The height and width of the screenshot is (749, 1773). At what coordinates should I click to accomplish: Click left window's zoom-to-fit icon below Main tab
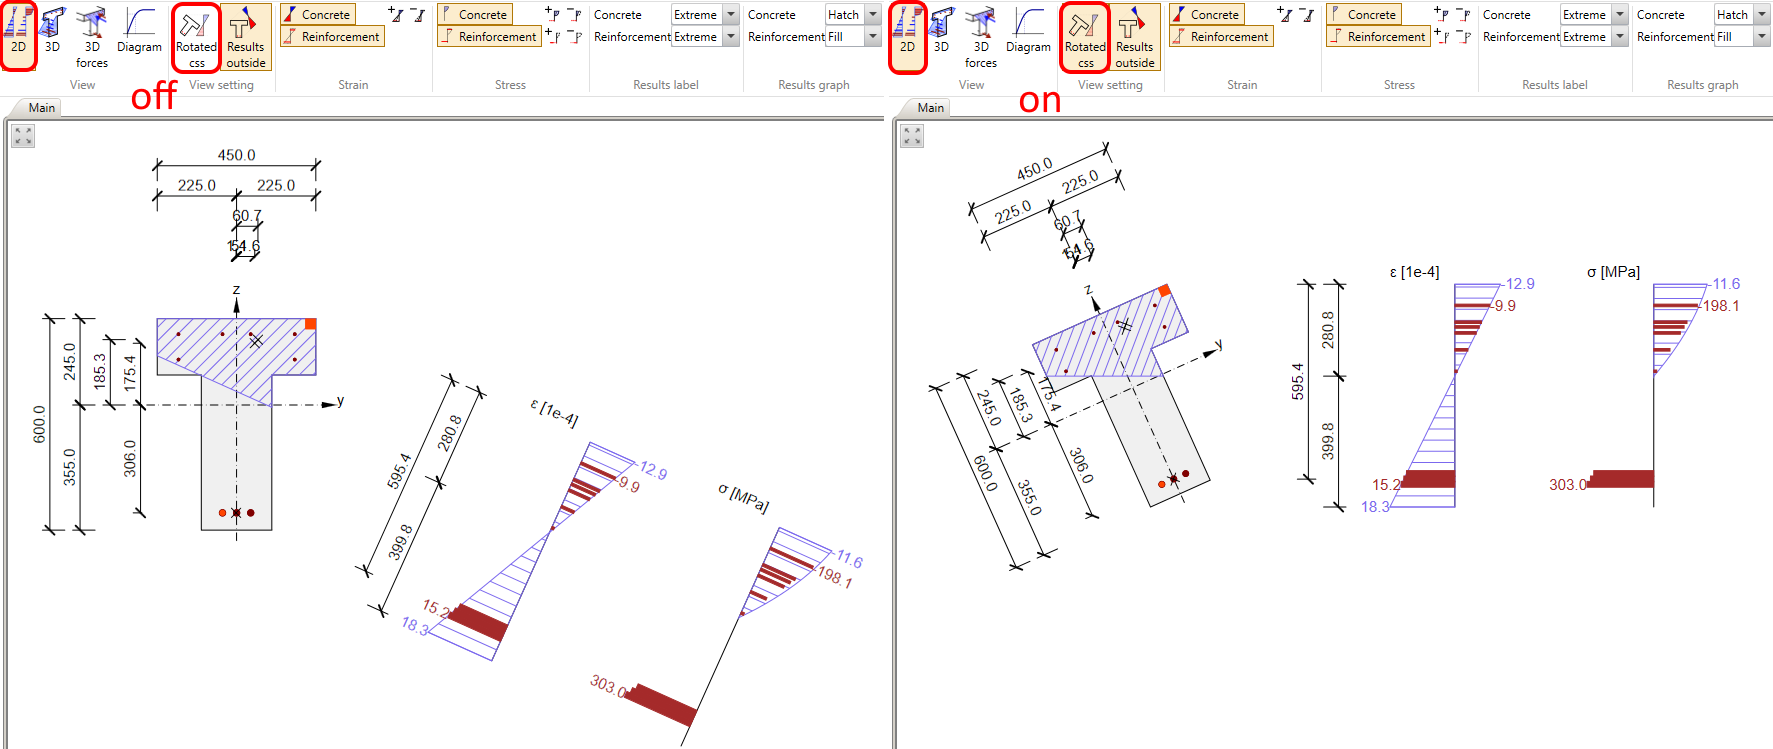(x=23, y=136)
